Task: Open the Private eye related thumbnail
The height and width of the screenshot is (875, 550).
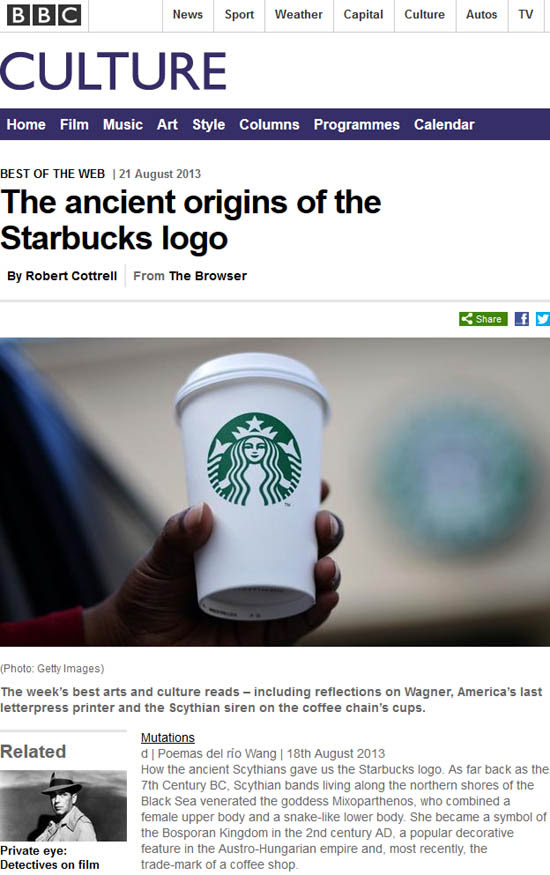Action: pyautogui.click(x=63, y=805)
